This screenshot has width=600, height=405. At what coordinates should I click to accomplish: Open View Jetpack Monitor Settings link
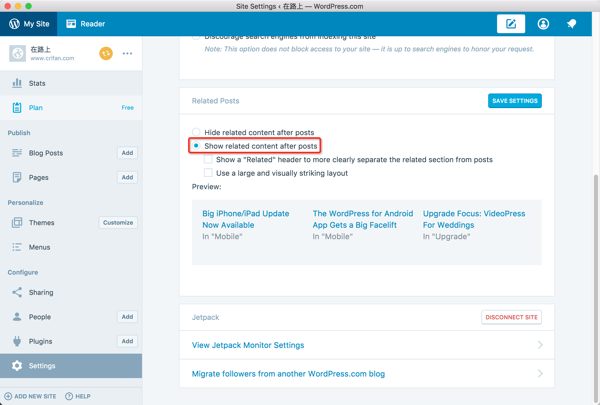pyautogui.click(x=248, y=345)
